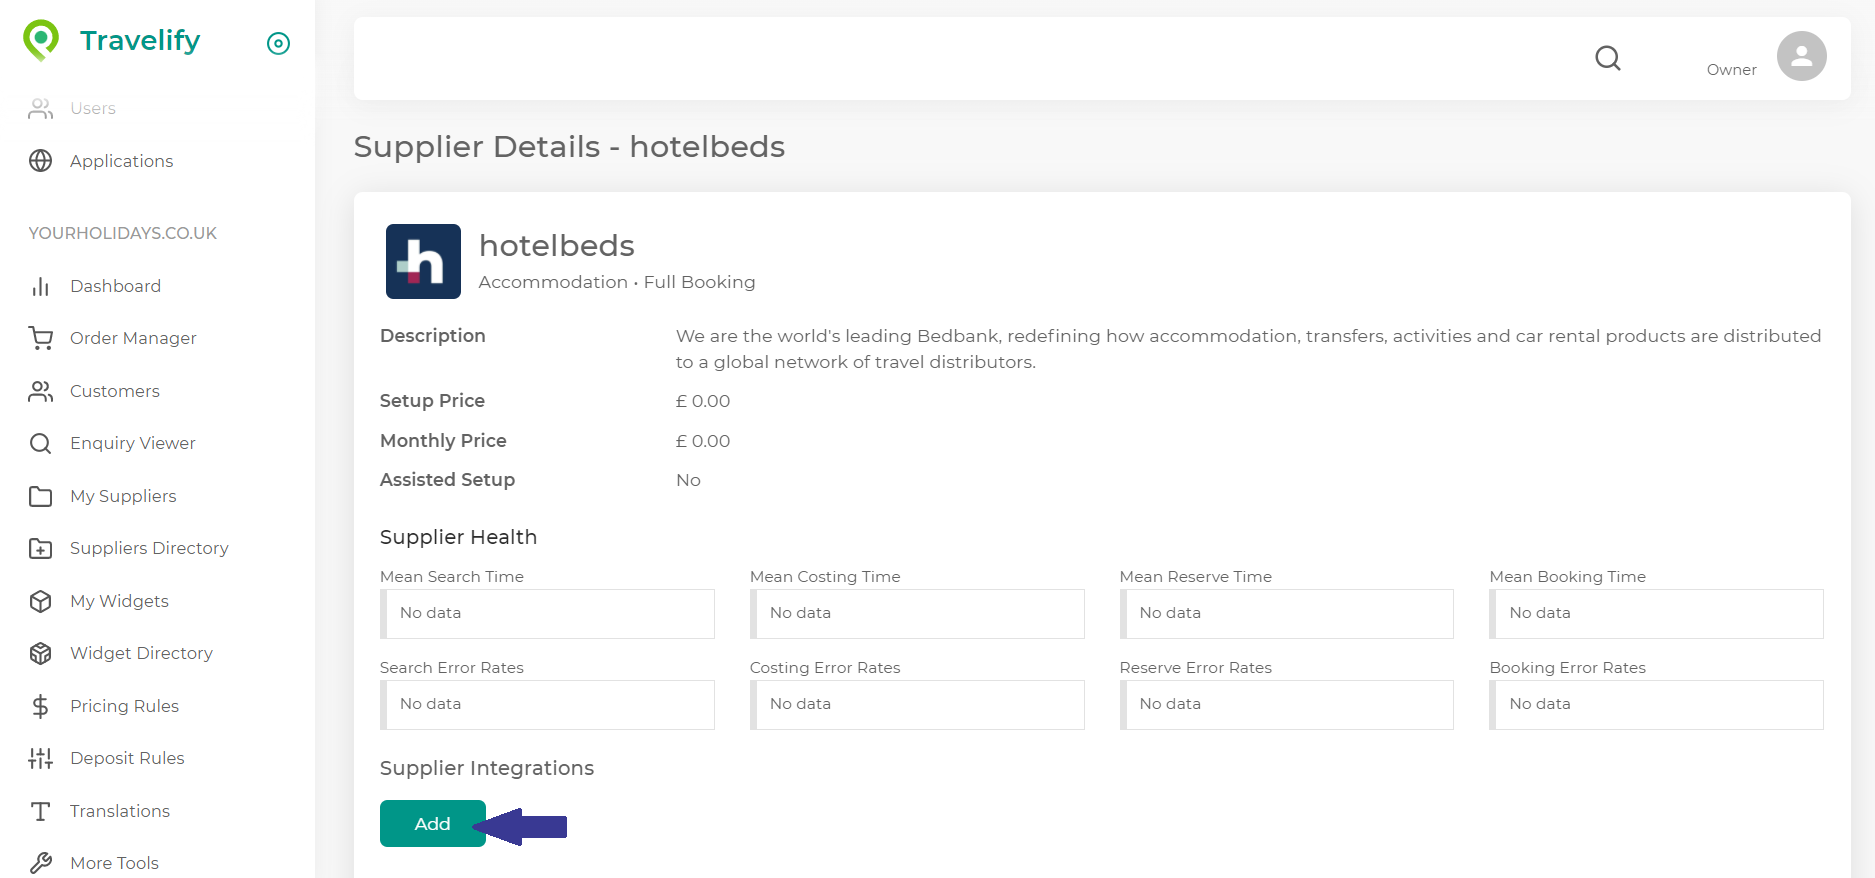Viewport: 1875px width, 878px height.
Task: Open Customers from the sidebar
Action: [x=114, y=391]
